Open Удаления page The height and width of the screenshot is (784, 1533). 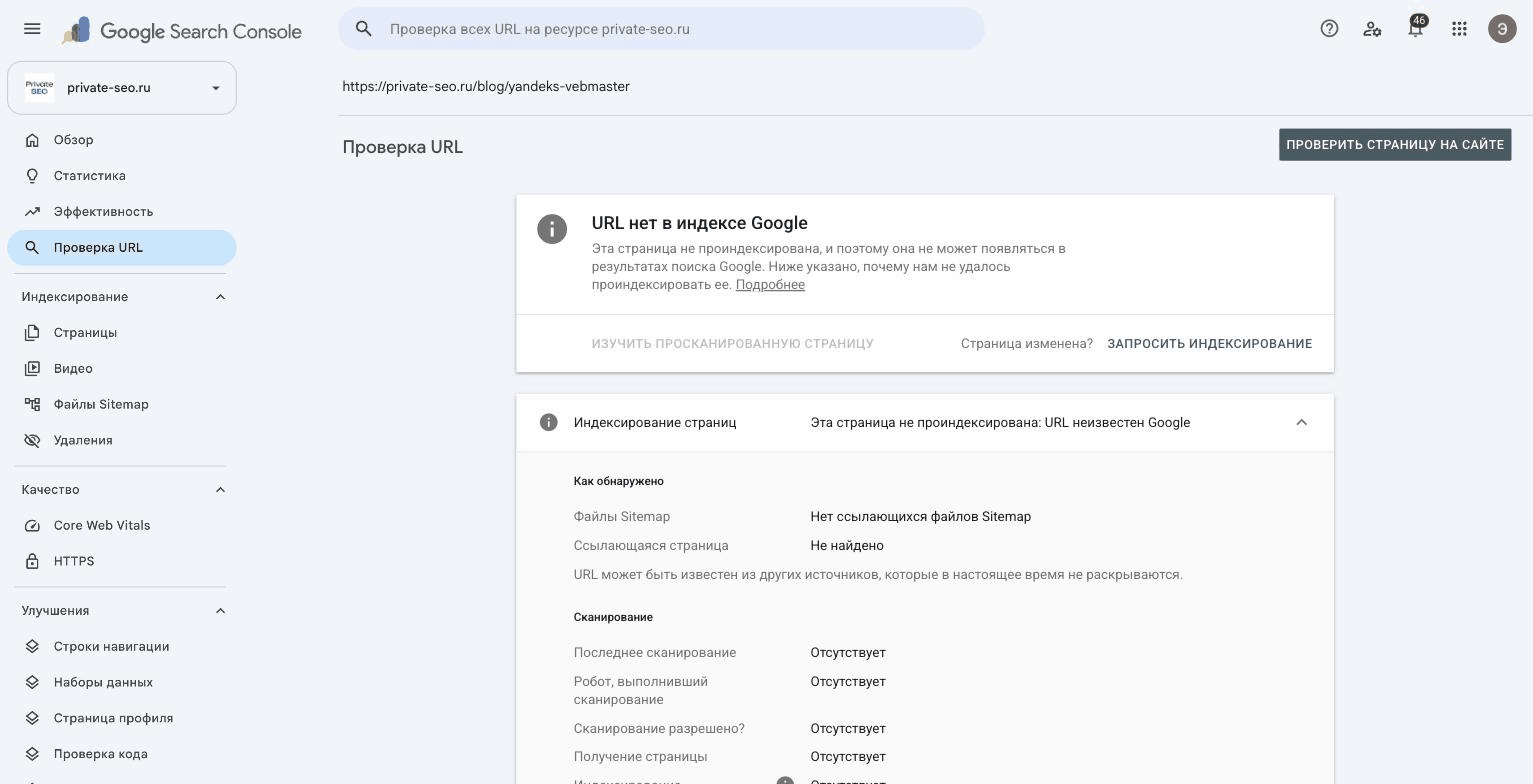(x=122, y=441)
